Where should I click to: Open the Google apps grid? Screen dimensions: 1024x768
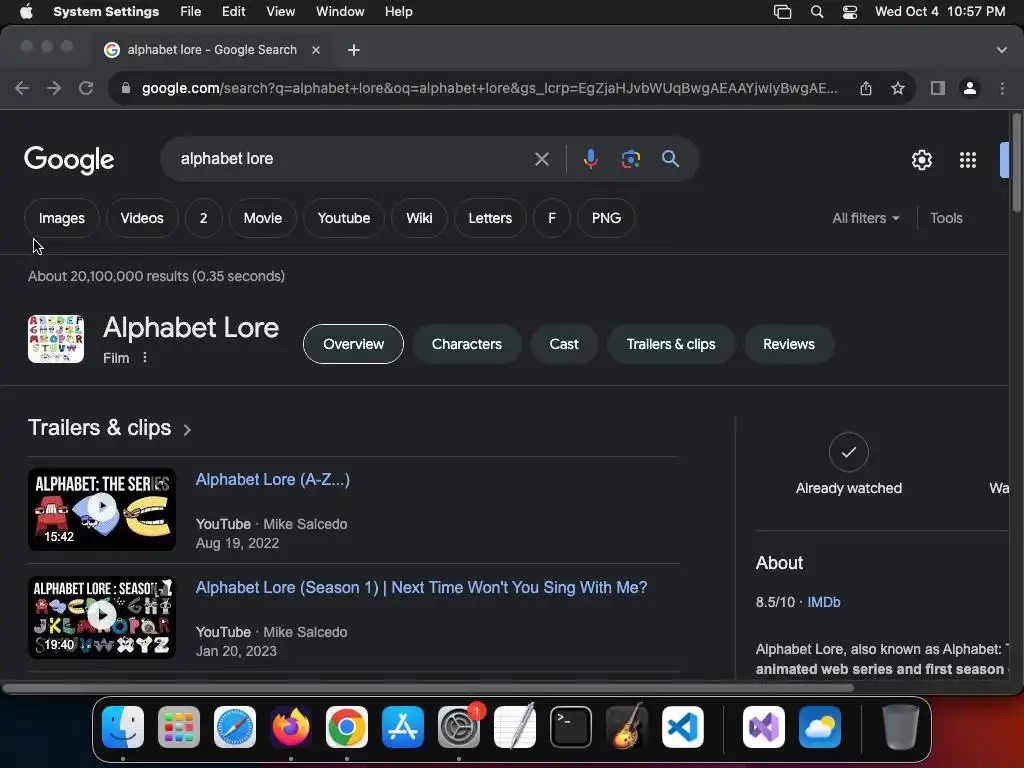coord(968,160)
